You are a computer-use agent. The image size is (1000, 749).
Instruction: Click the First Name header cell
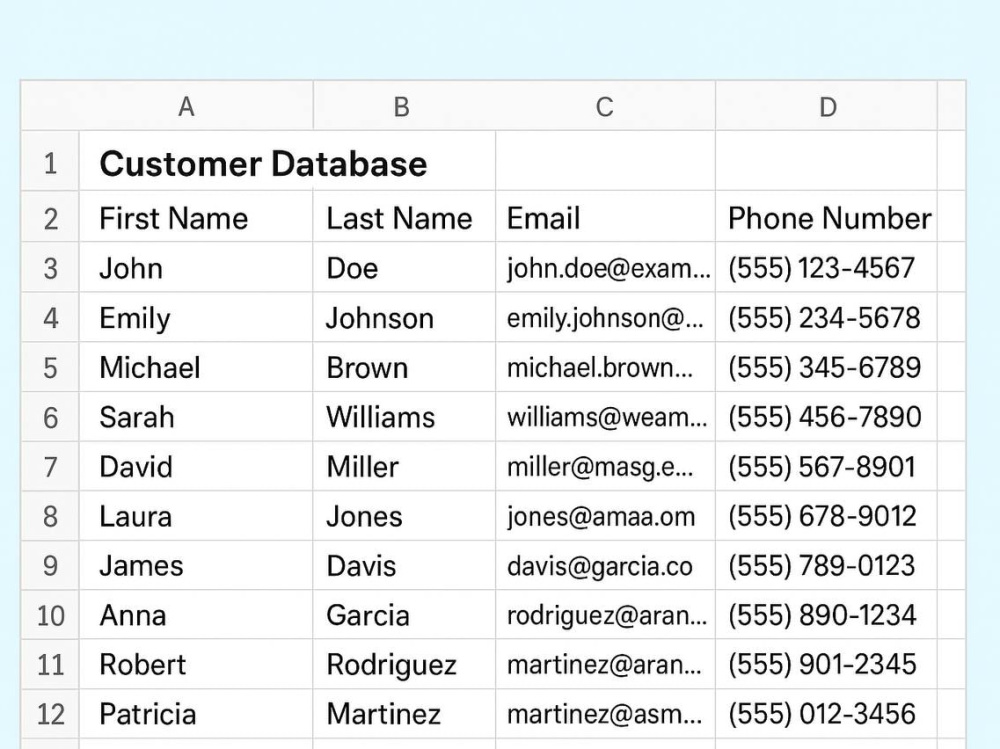tap(196, 216)
